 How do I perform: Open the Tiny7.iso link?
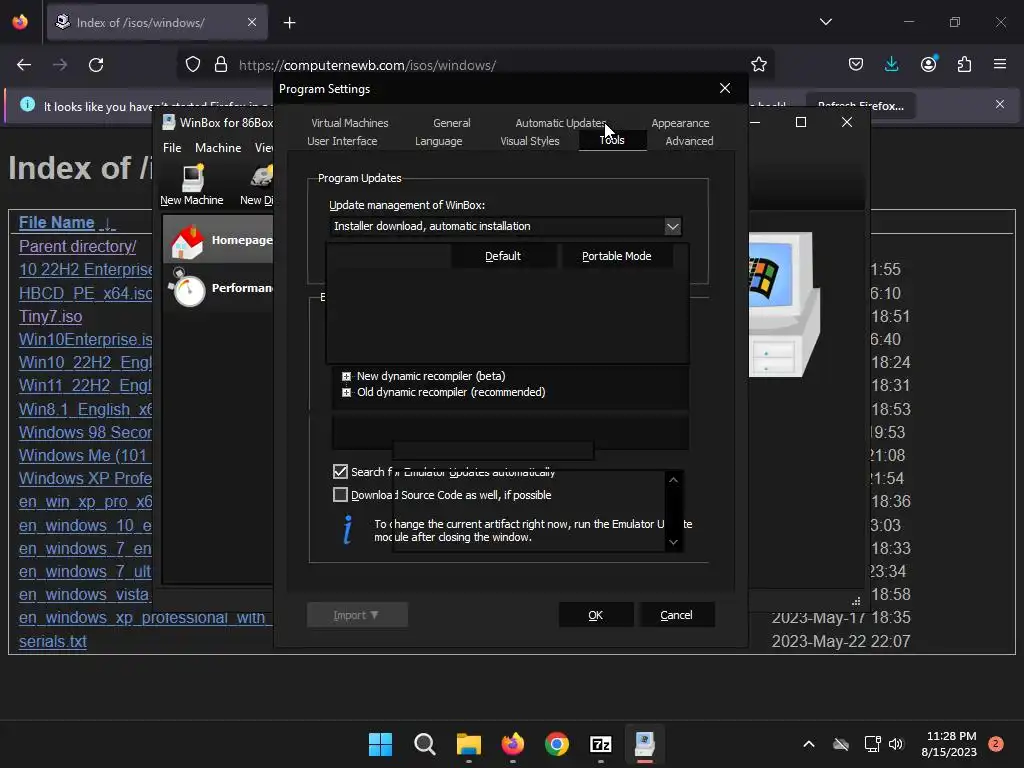pyautogui.click(x=50, y=316)
